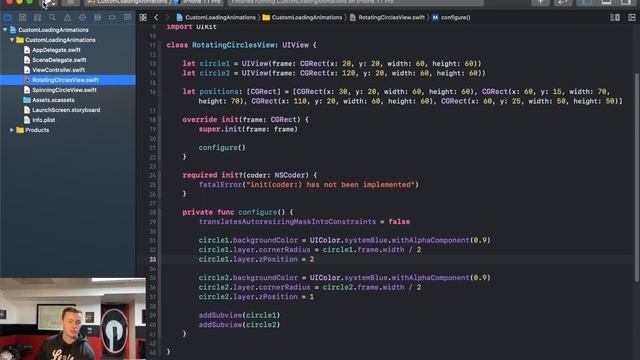Image resolution: width=640 pixels, height=360 pixels.
Task: Click 'circle2.backgroundColor' line in code
Action: 344,278
